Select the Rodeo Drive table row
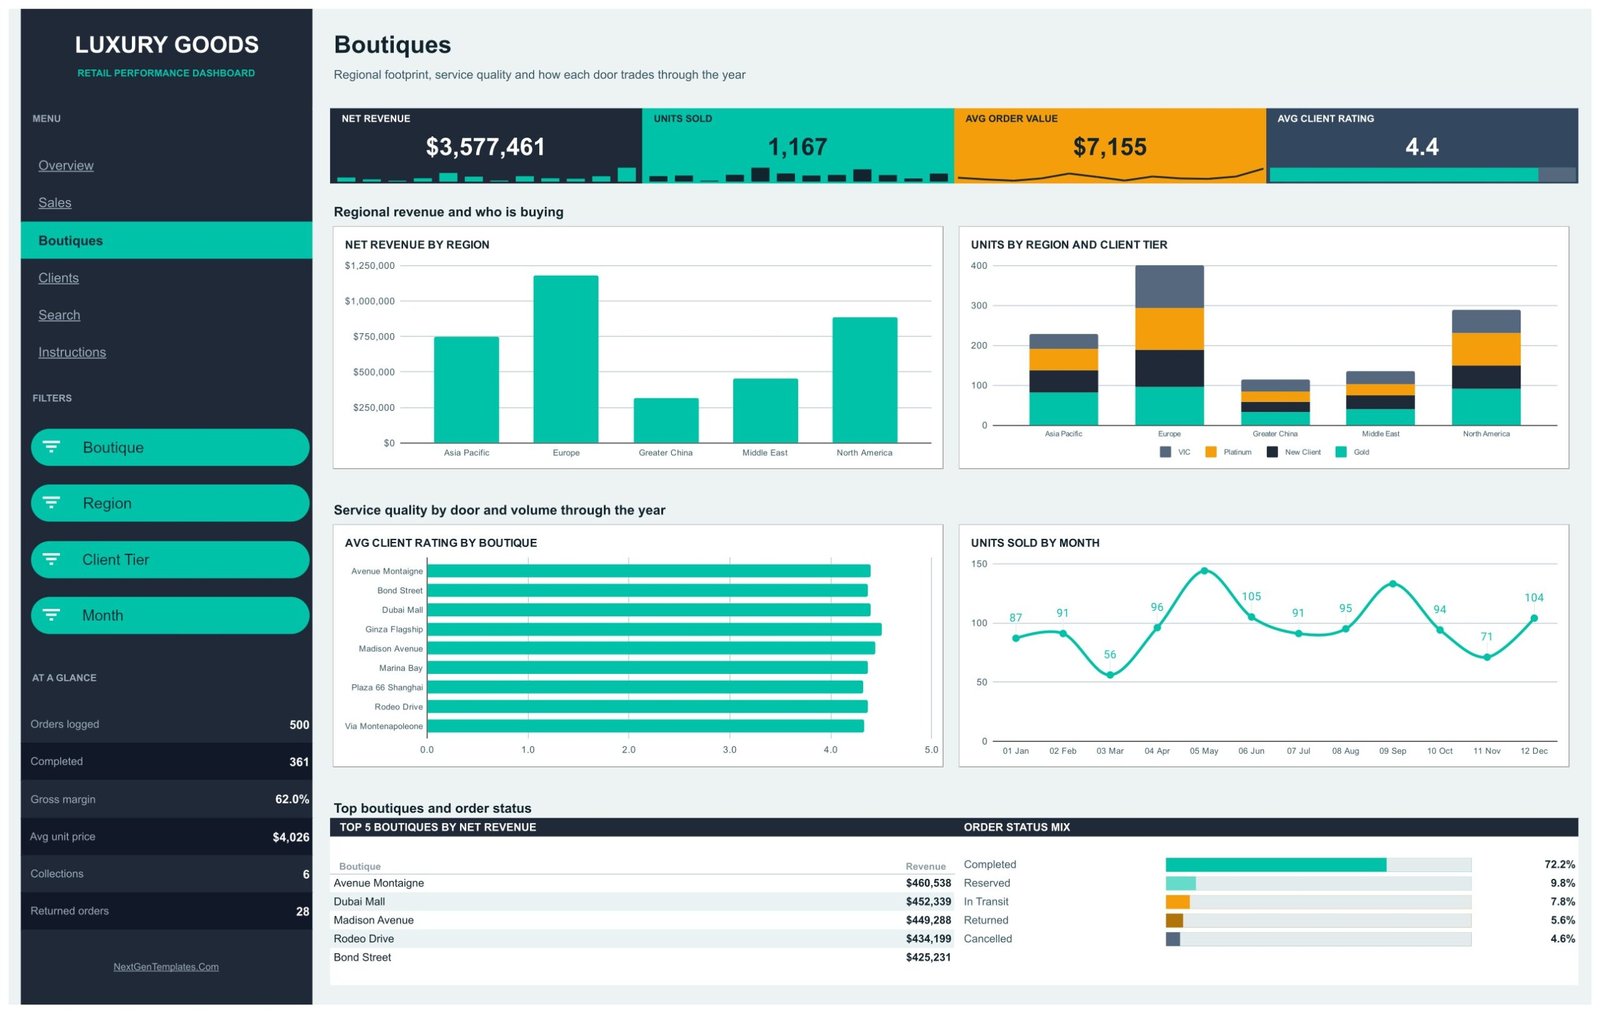The height and width of the screenshot is (1014, 1600). coord(642,939)
